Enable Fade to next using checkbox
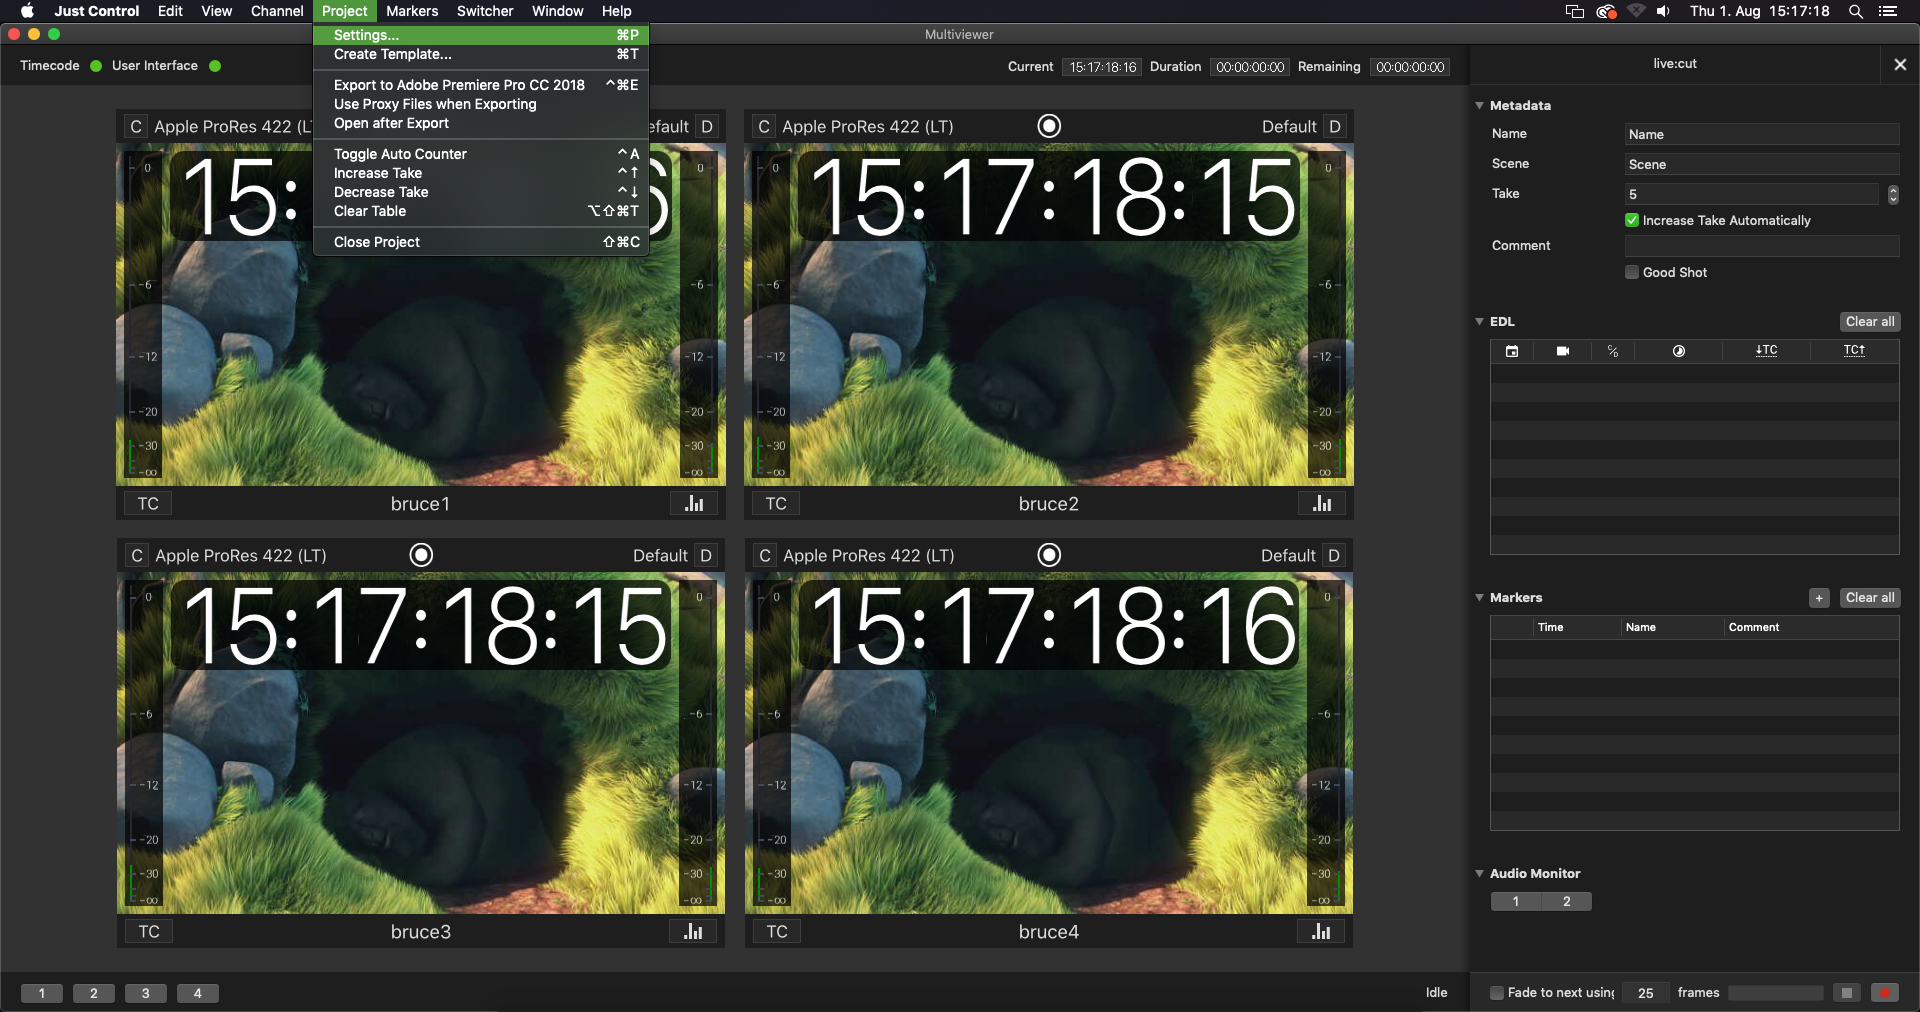1920x1012 pixels. pos(1497,993)
